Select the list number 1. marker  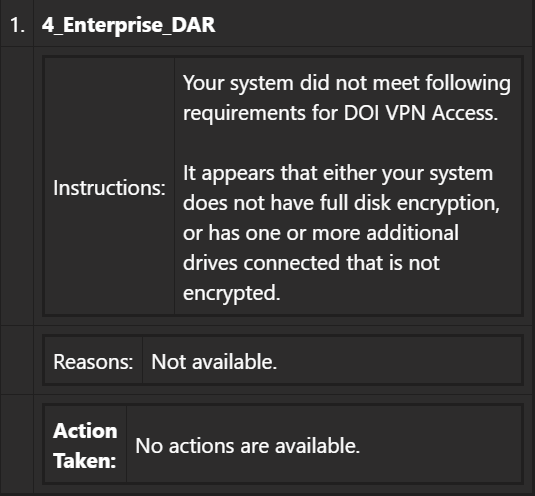(17, 25)
